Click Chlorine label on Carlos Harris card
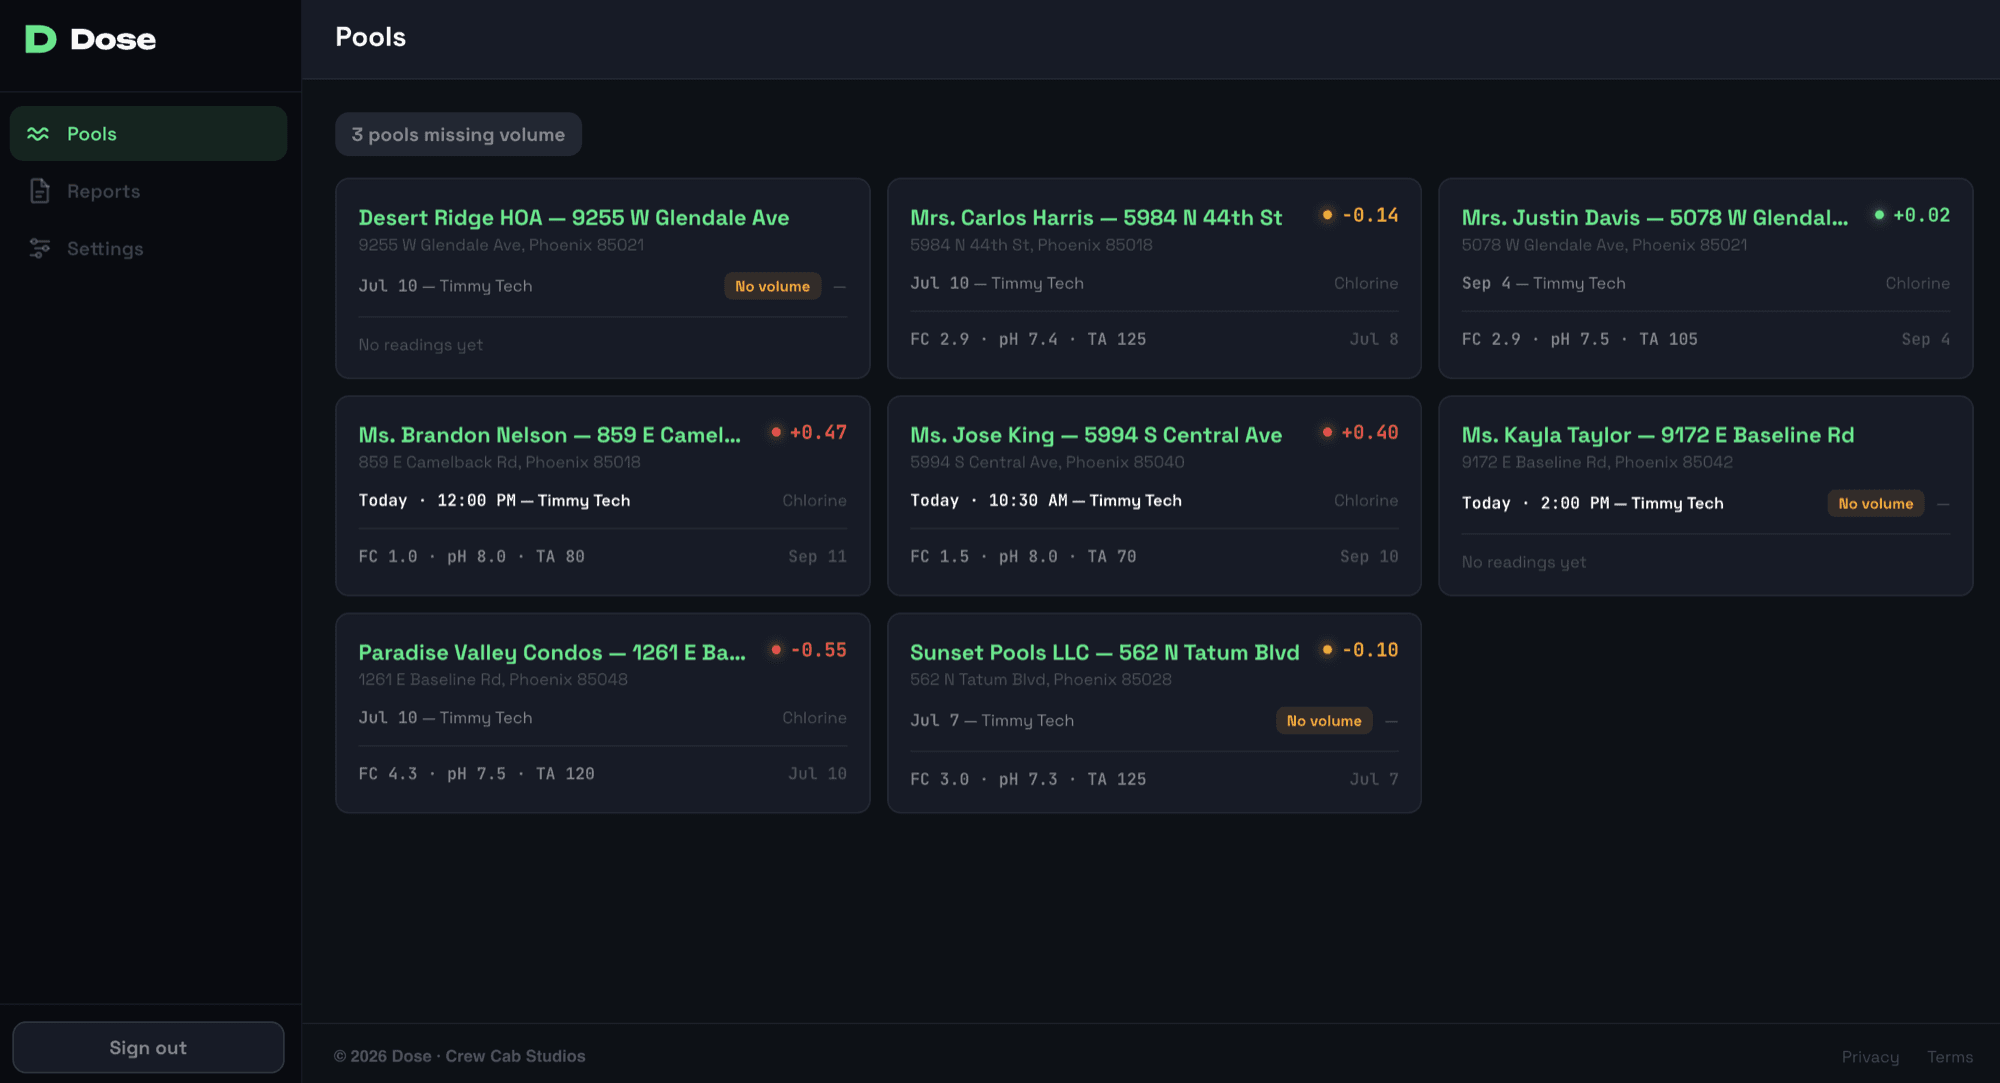This screenshot has width=2000, height=1083. [x=1366, y=283]
